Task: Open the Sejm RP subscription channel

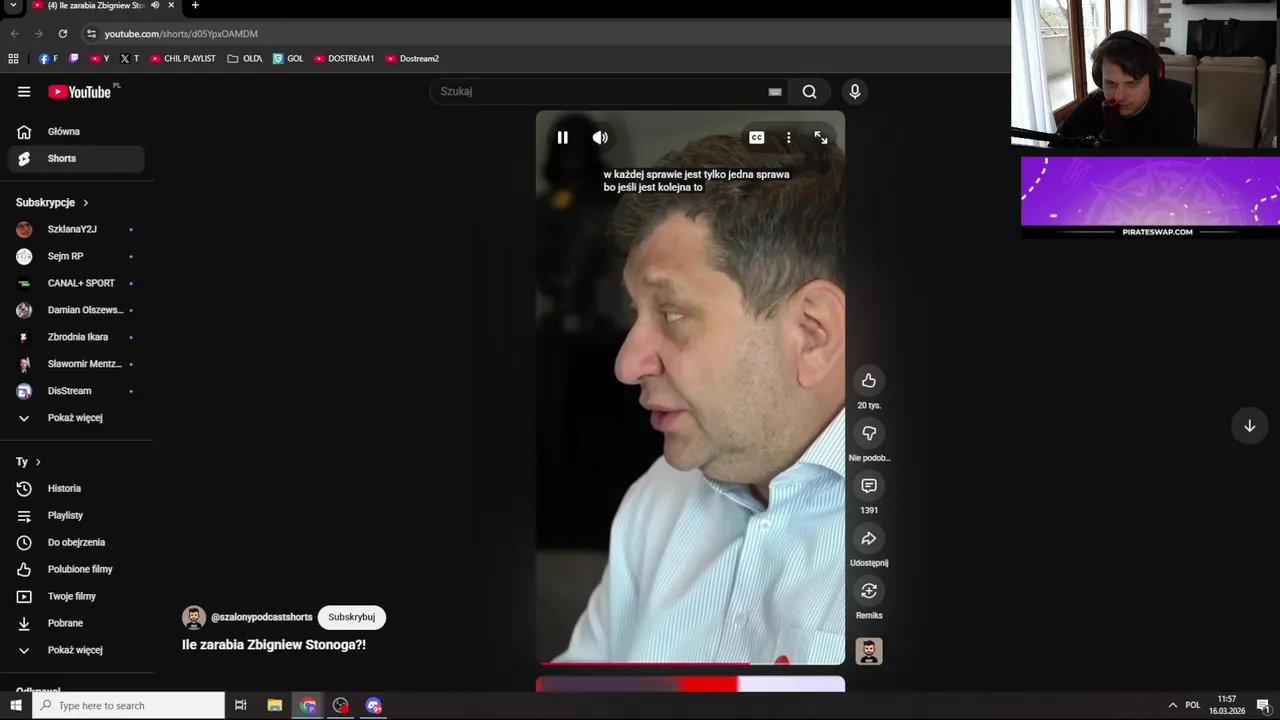Action: tap(76, 257)
